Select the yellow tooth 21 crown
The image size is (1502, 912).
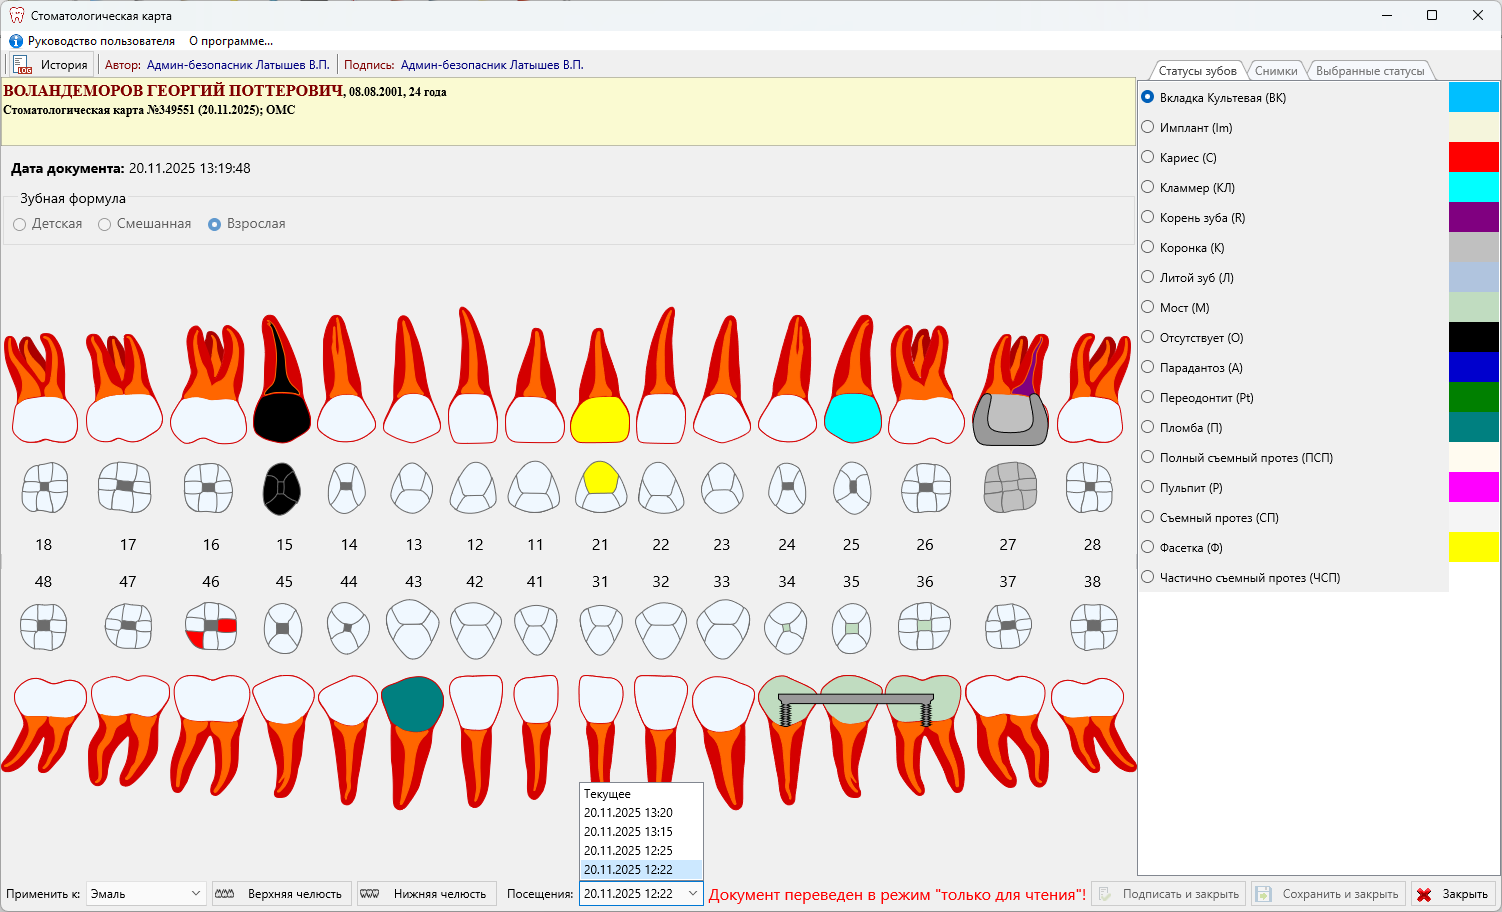(599, 420)
